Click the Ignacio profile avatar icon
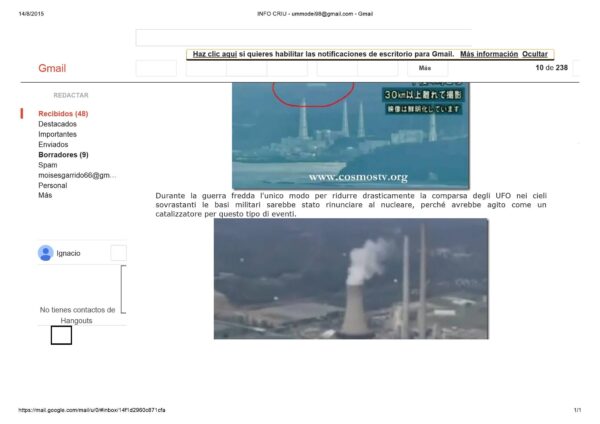 pyautogui.click(x=45, y=253)
